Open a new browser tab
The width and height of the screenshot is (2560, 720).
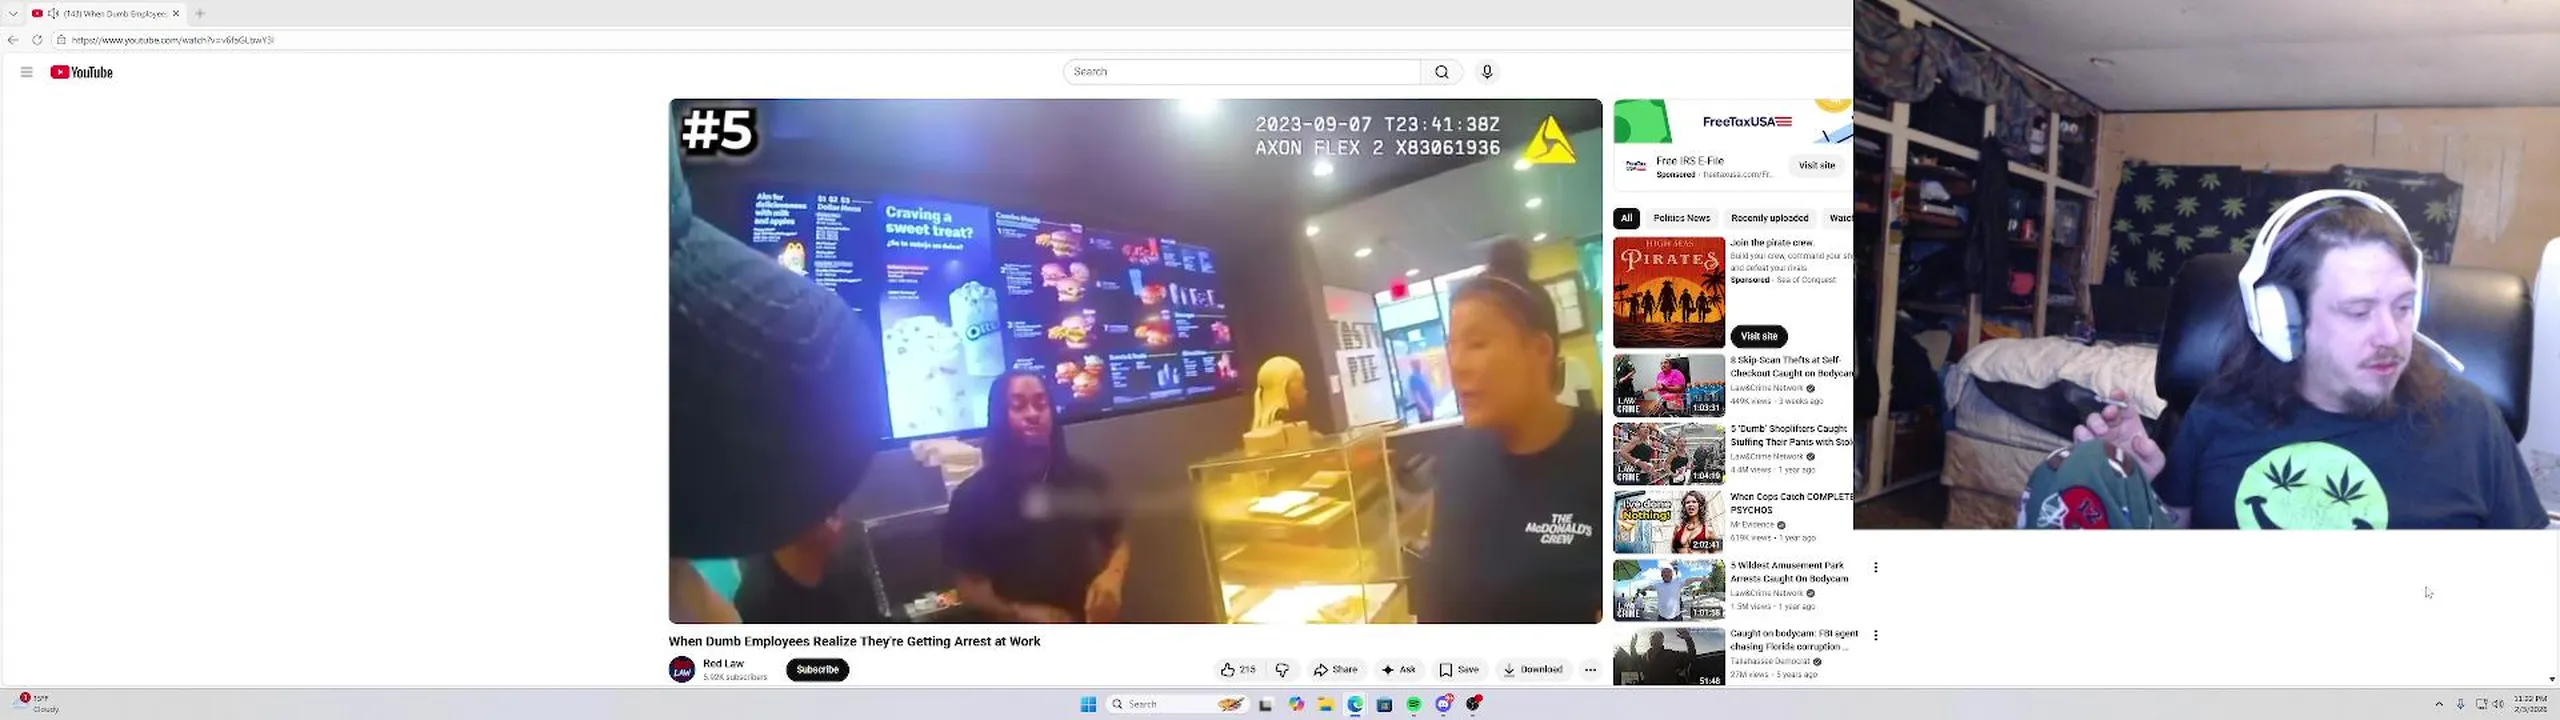(200, 13)
